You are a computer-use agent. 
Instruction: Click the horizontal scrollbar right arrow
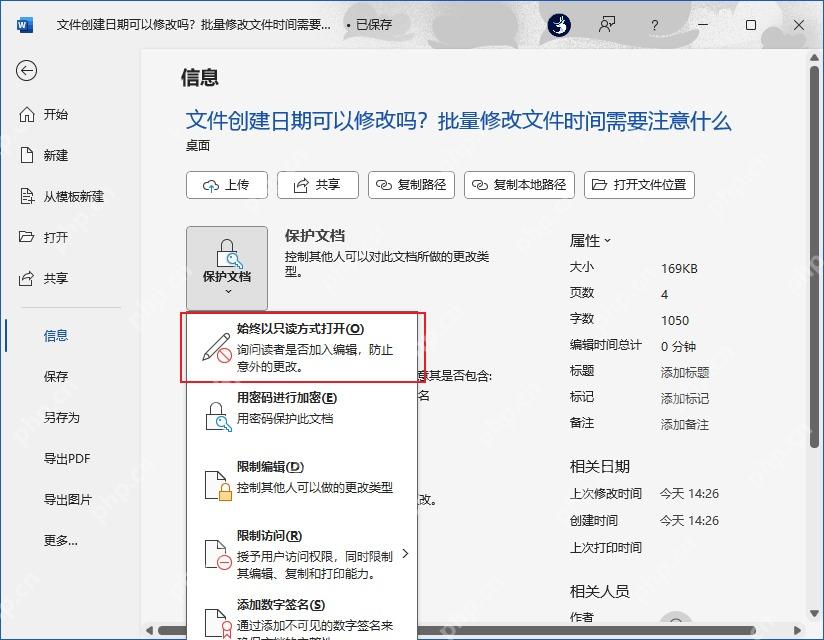click(797, 630)
